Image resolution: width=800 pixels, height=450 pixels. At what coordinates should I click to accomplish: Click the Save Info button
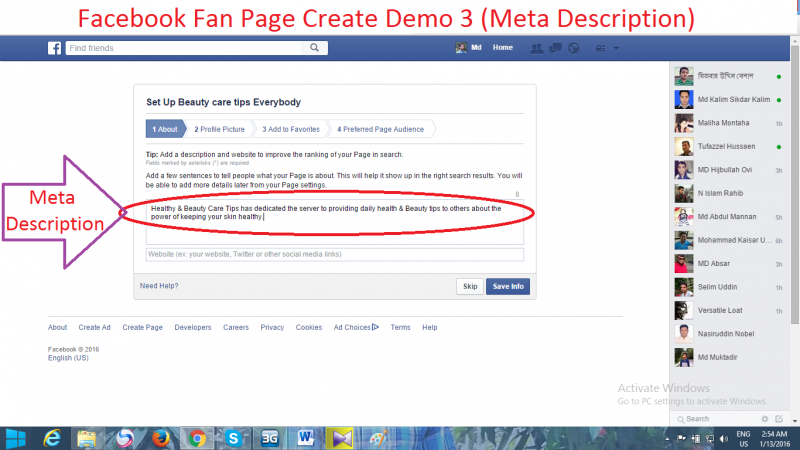coord(508,286)
